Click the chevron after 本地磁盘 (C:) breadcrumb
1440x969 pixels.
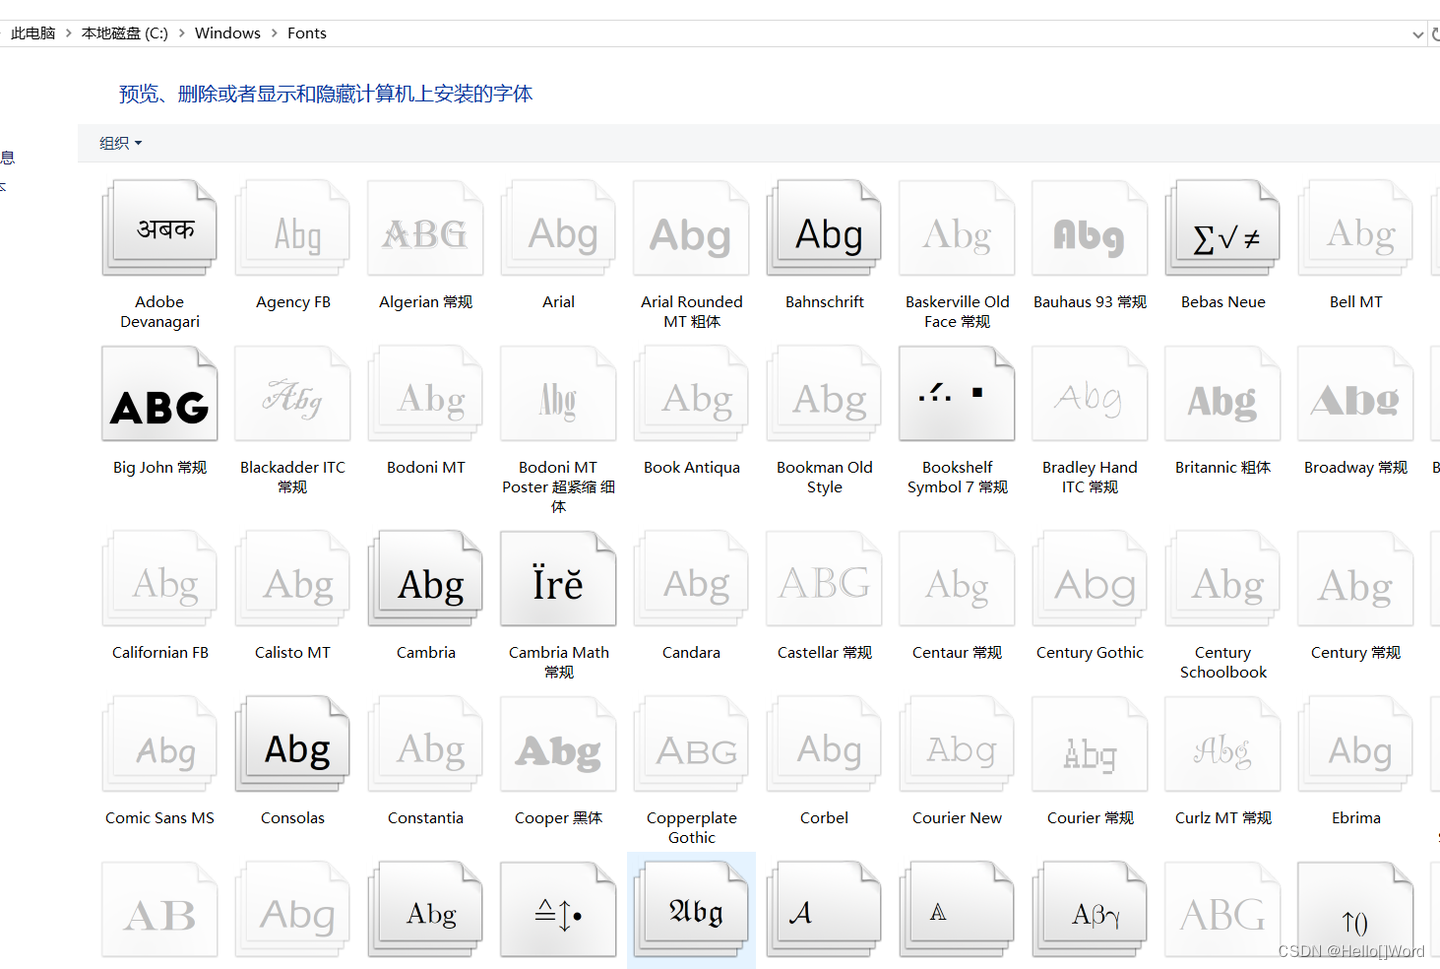[182, 33]
